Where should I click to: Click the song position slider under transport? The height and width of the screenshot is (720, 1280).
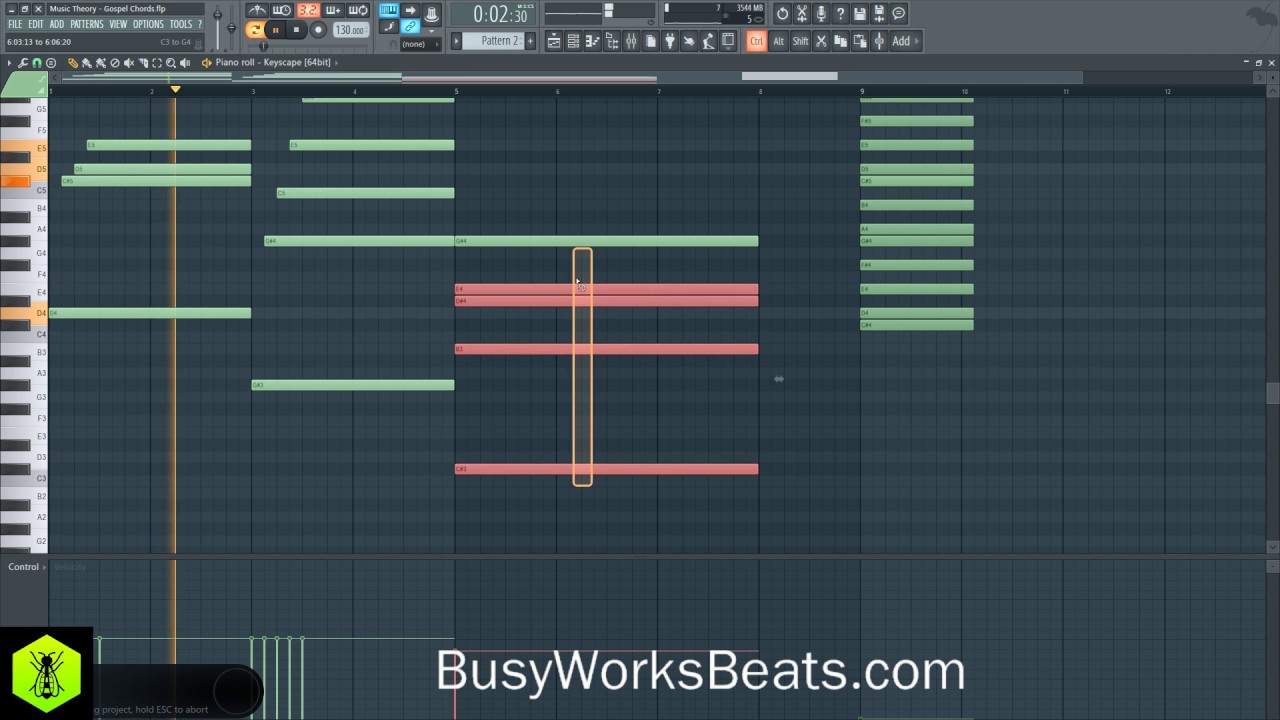point(306,45)
